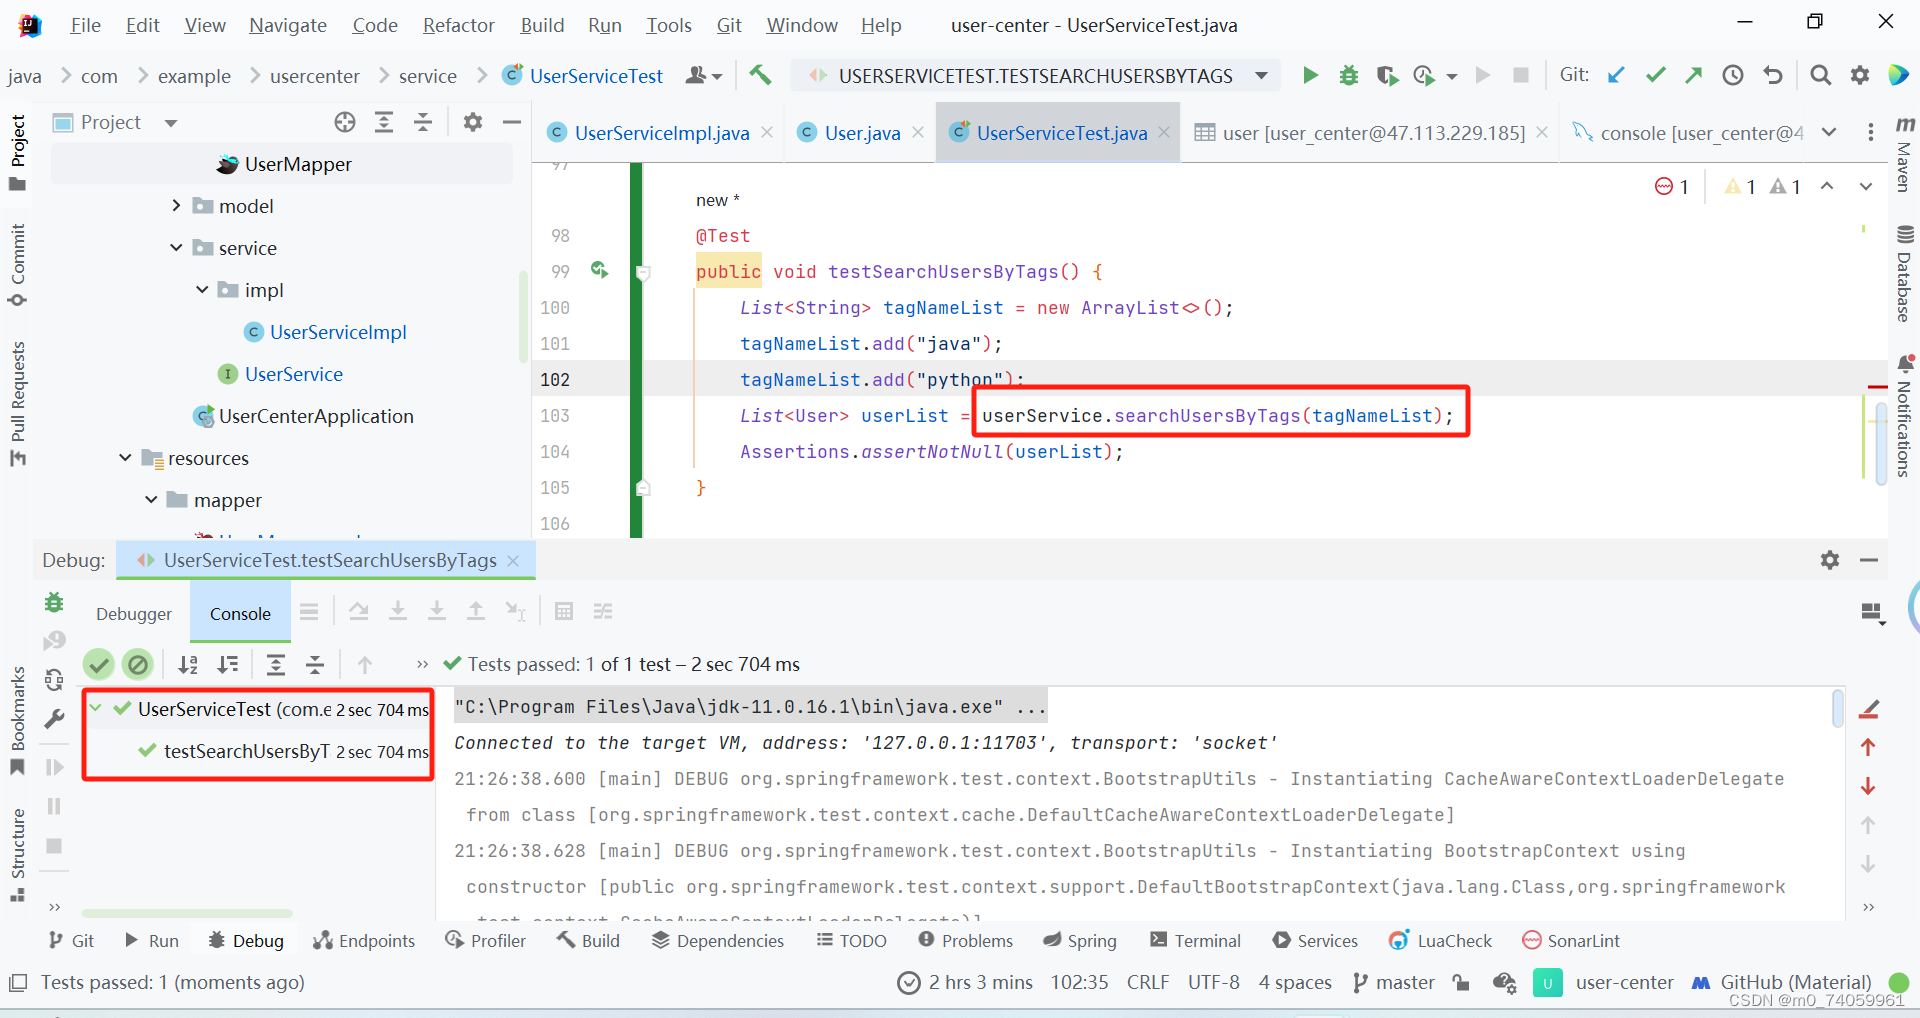This screenshot has width=1920, height=1018.
Task: Expand all in Project panel toolbar
Action: point(384,122)
